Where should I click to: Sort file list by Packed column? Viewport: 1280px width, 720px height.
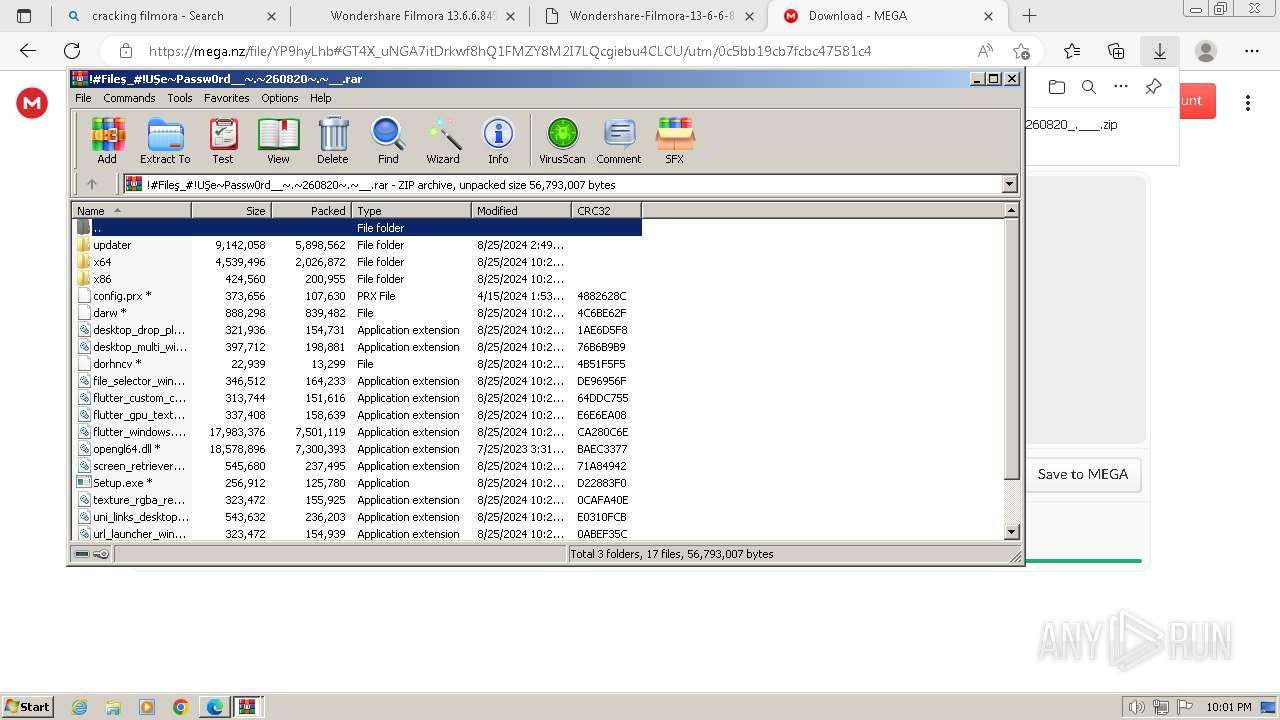click(311, 210)
